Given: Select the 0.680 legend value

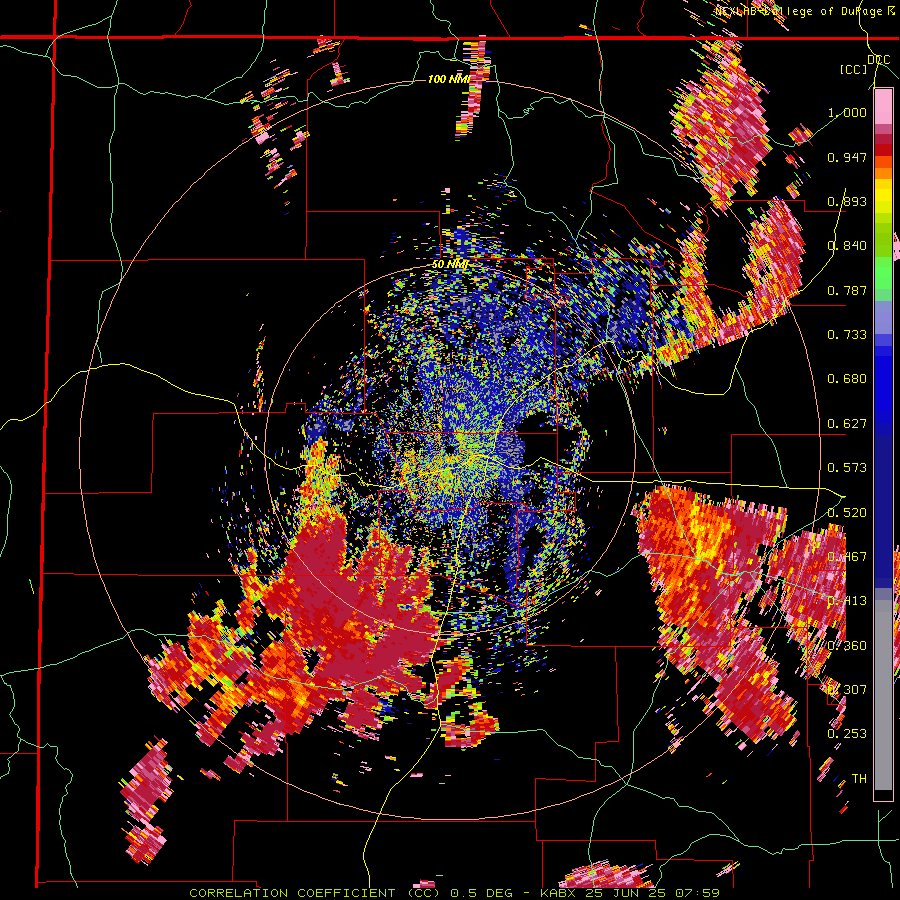Looking at the screenshot, I should (847, 379).
